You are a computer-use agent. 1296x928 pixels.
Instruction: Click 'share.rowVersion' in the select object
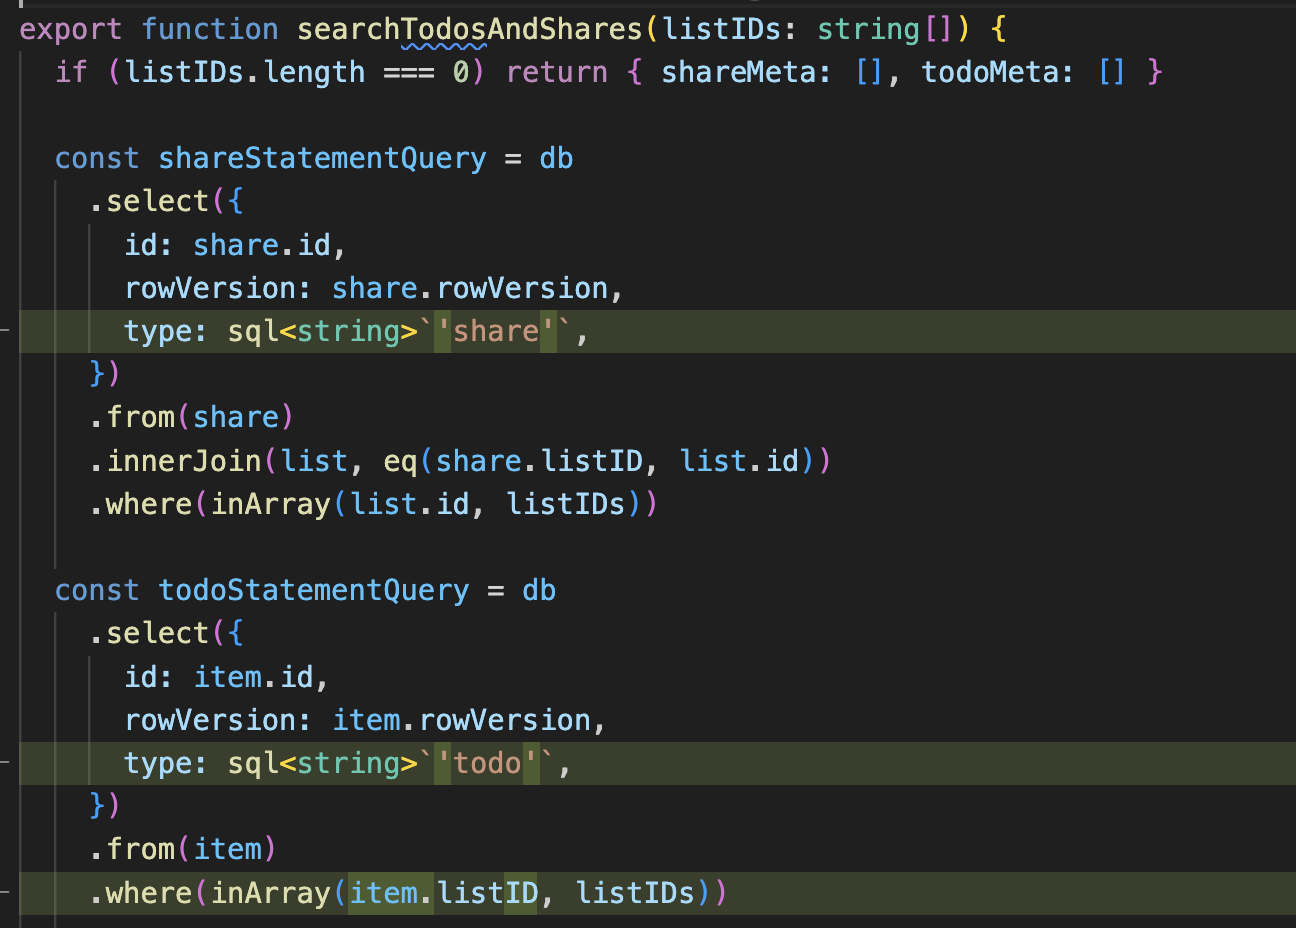[470, 288]
